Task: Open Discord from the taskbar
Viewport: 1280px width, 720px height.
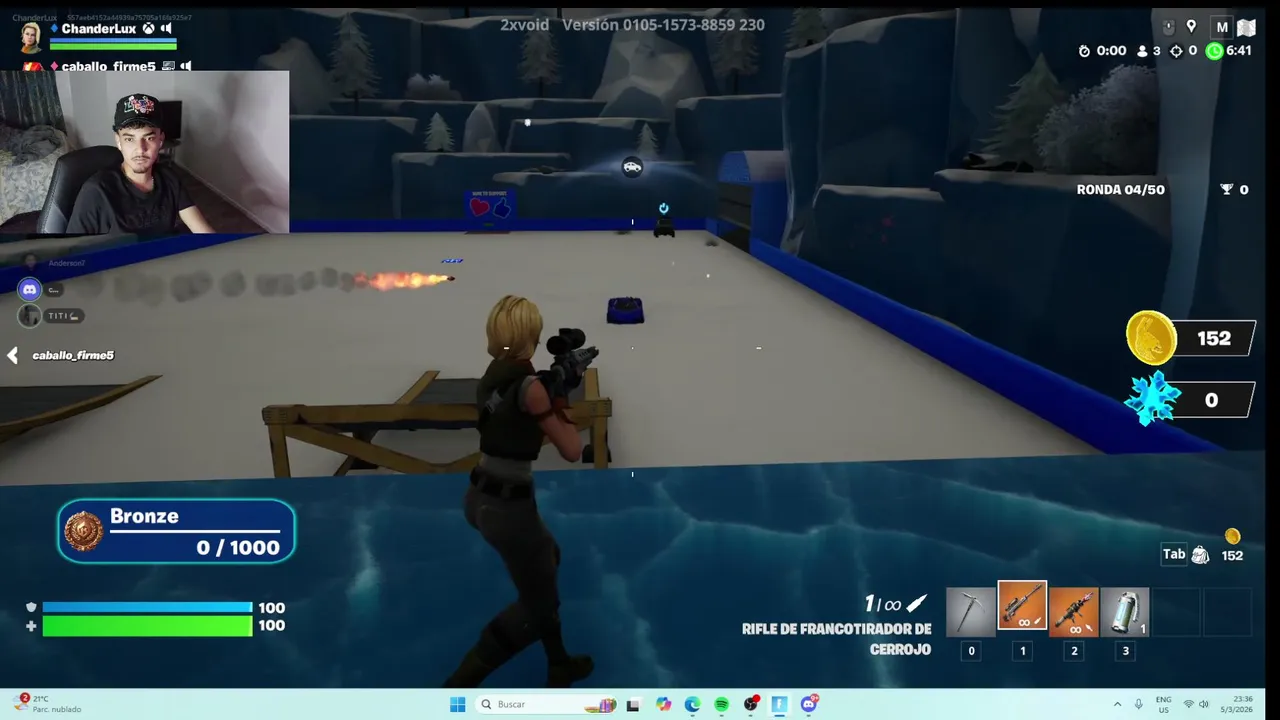Action: [809, 704]
